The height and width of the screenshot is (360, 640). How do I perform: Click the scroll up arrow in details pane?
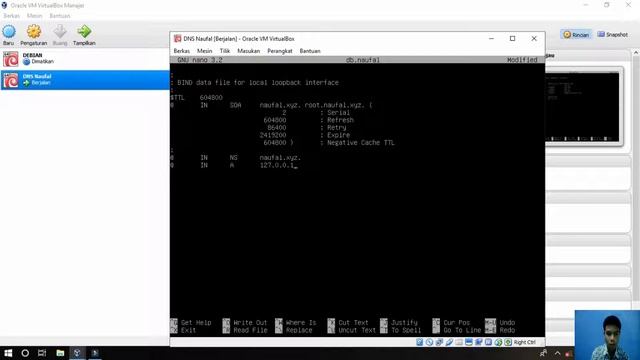pyautogui.click(x=636, y=53)
